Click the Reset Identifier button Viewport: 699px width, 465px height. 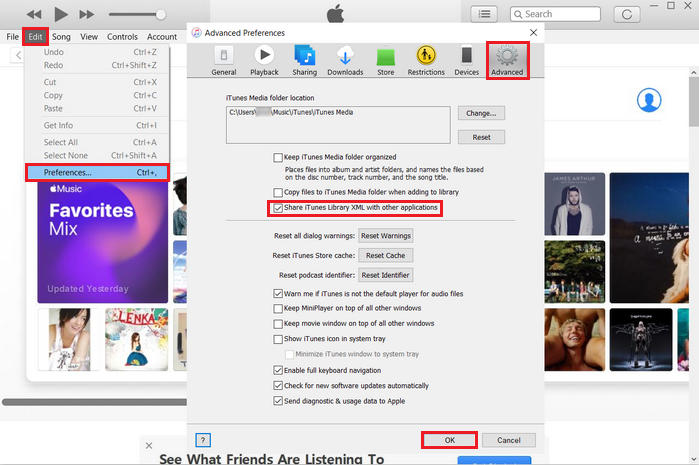point(386,275)
